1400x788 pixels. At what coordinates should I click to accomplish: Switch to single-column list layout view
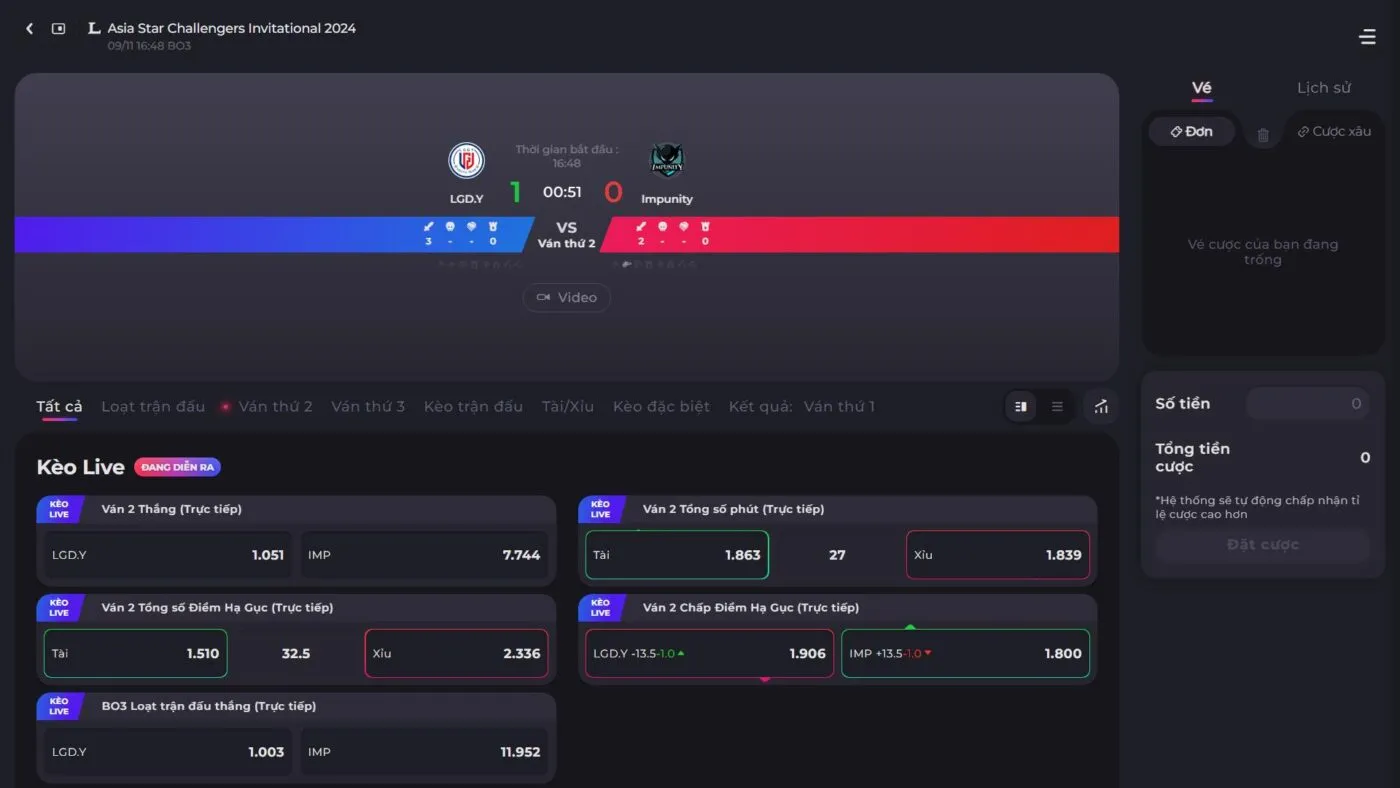tap(1057, 407)
